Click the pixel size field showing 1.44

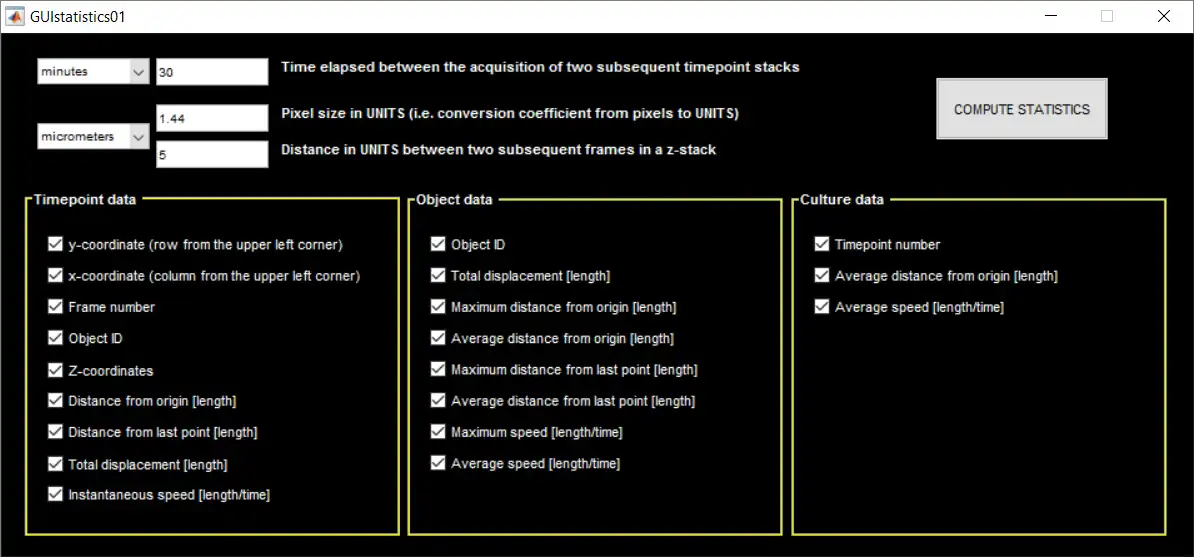click(x=212, y=118)
